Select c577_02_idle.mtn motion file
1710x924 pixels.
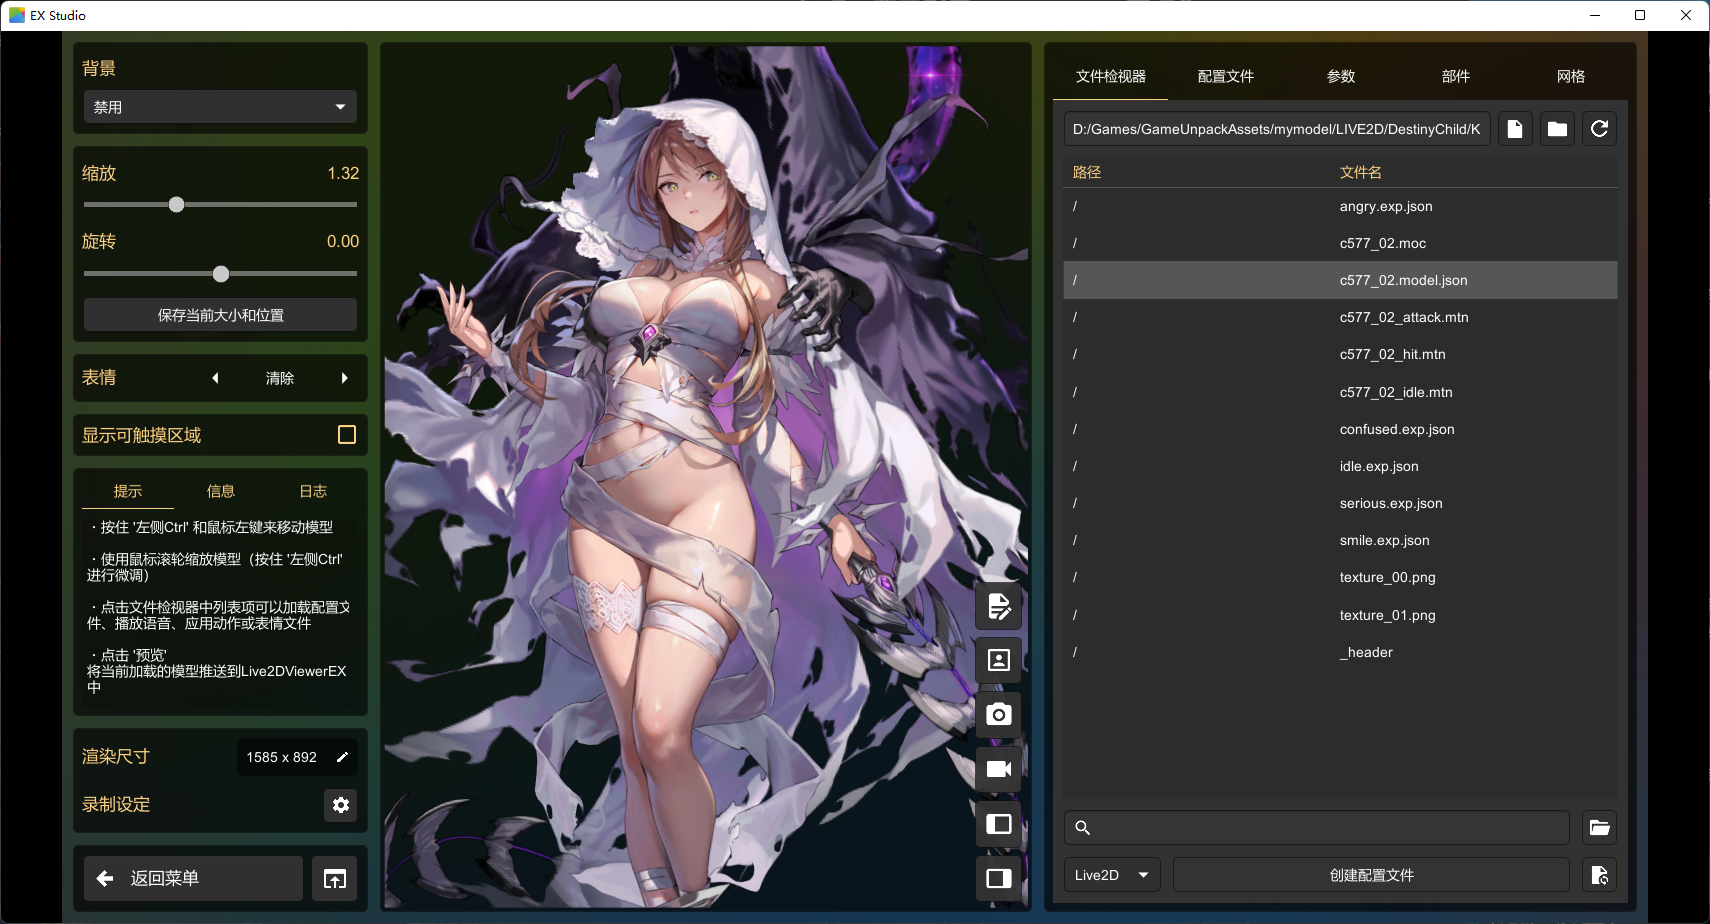1340,392
